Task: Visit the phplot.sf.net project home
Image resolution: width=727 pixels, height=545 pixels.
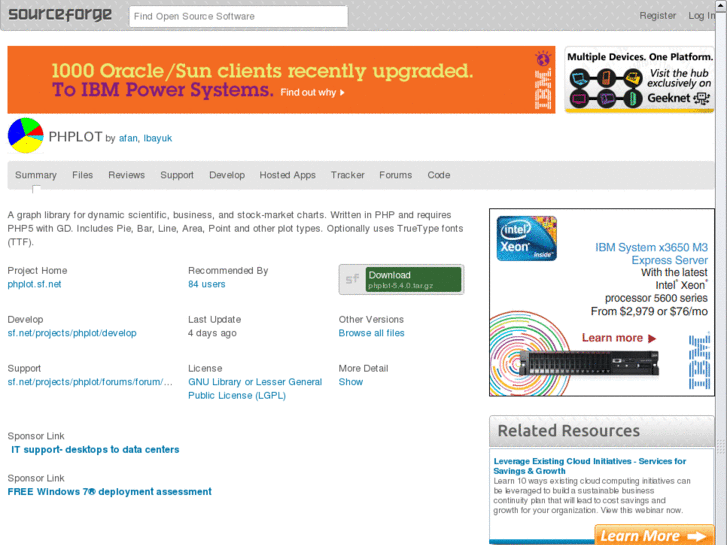Action: [34, 284]
